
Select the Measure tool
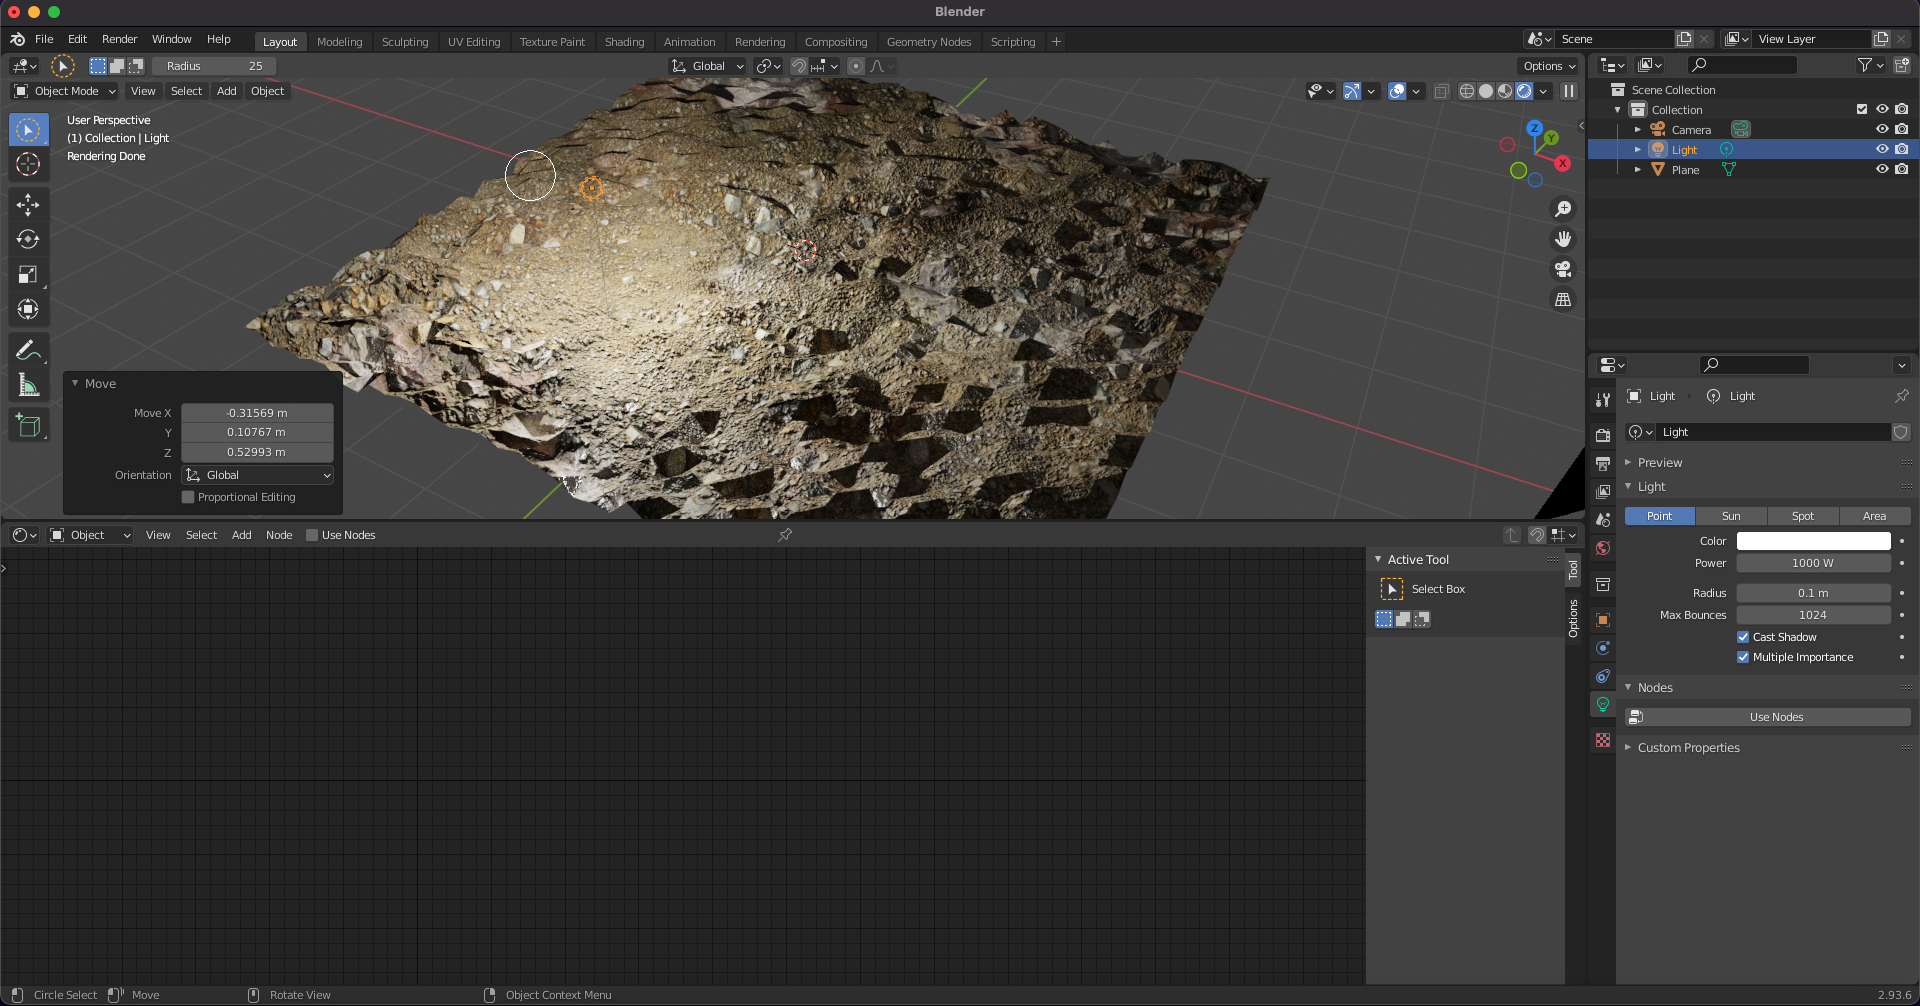tap(28, 386)
